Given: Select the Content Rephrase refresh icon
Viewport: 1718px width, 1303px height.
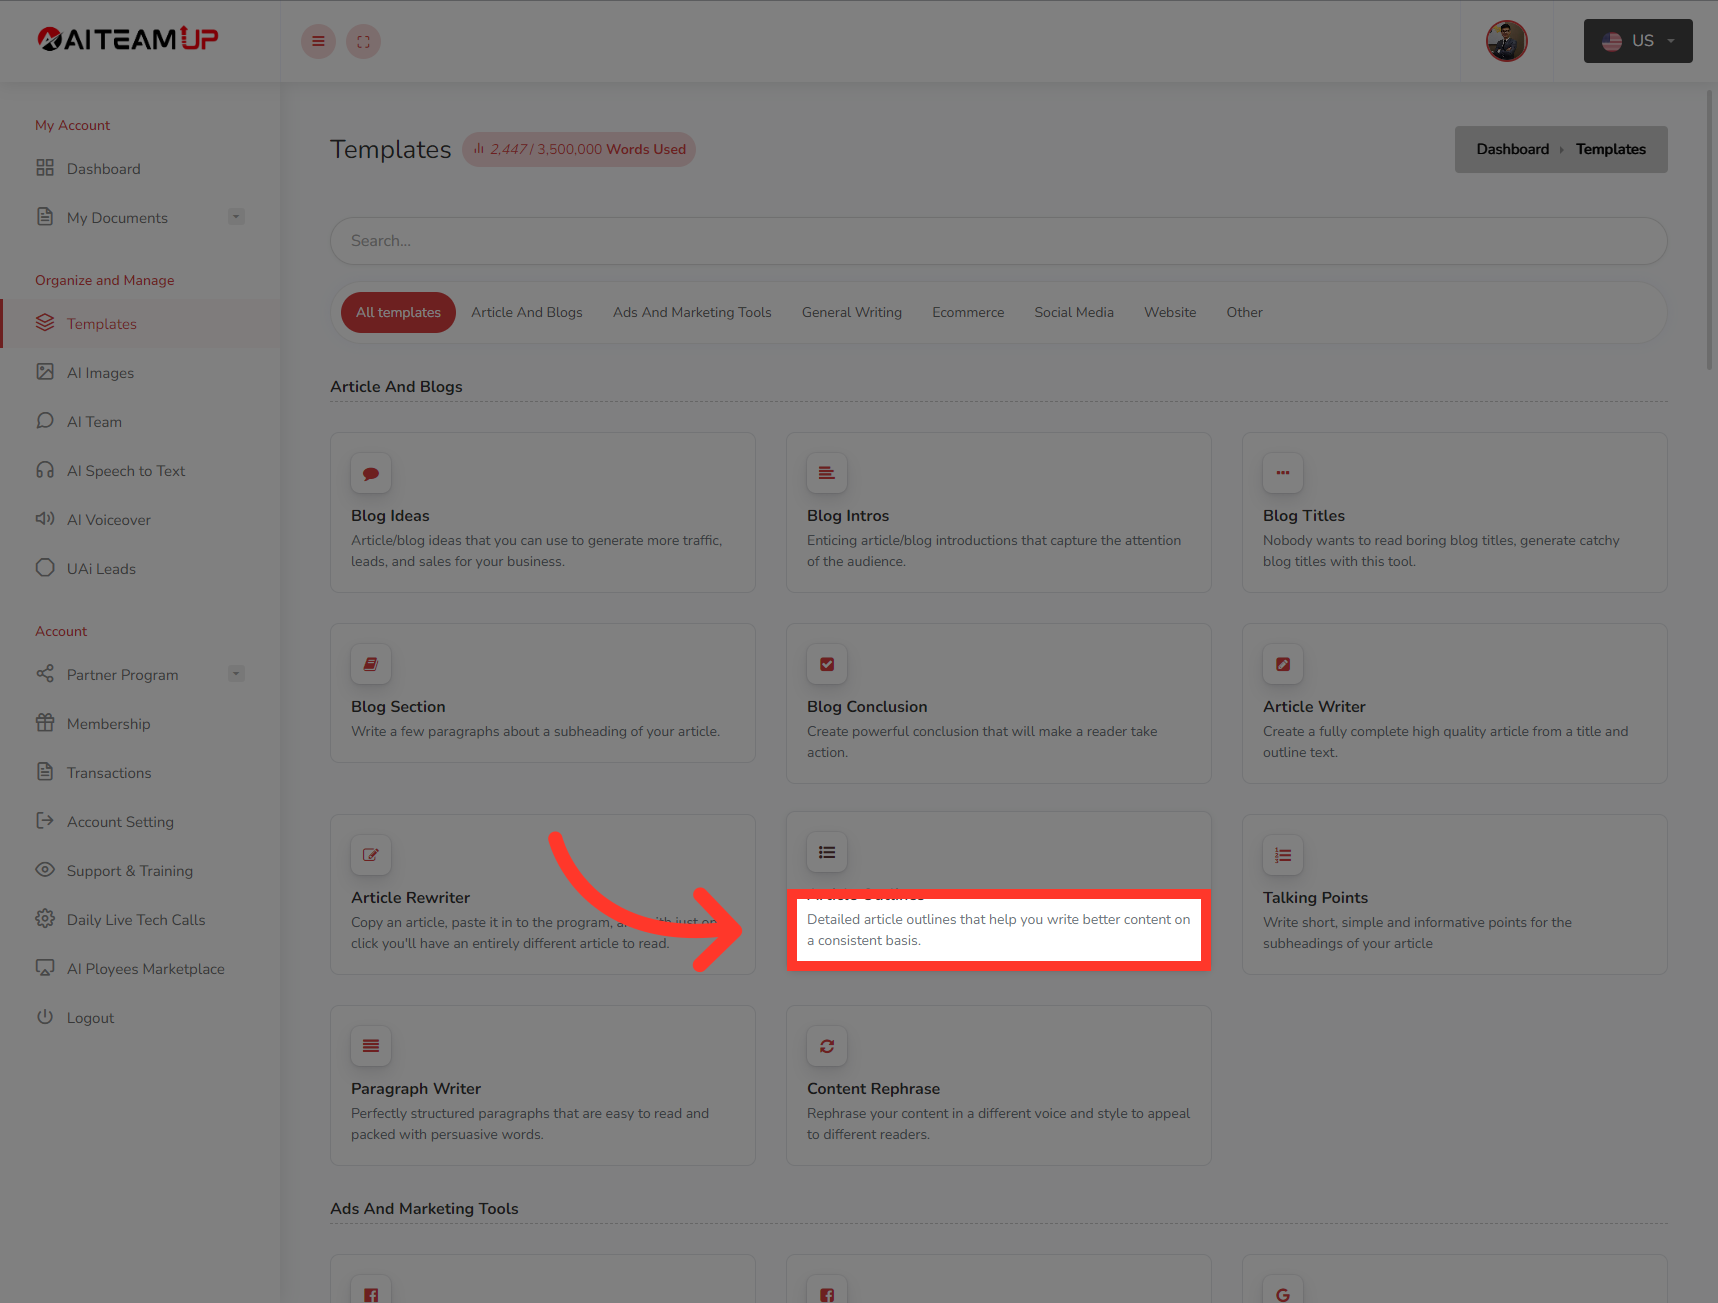Looking at the screenshot, I should (x=826, y=1046).
